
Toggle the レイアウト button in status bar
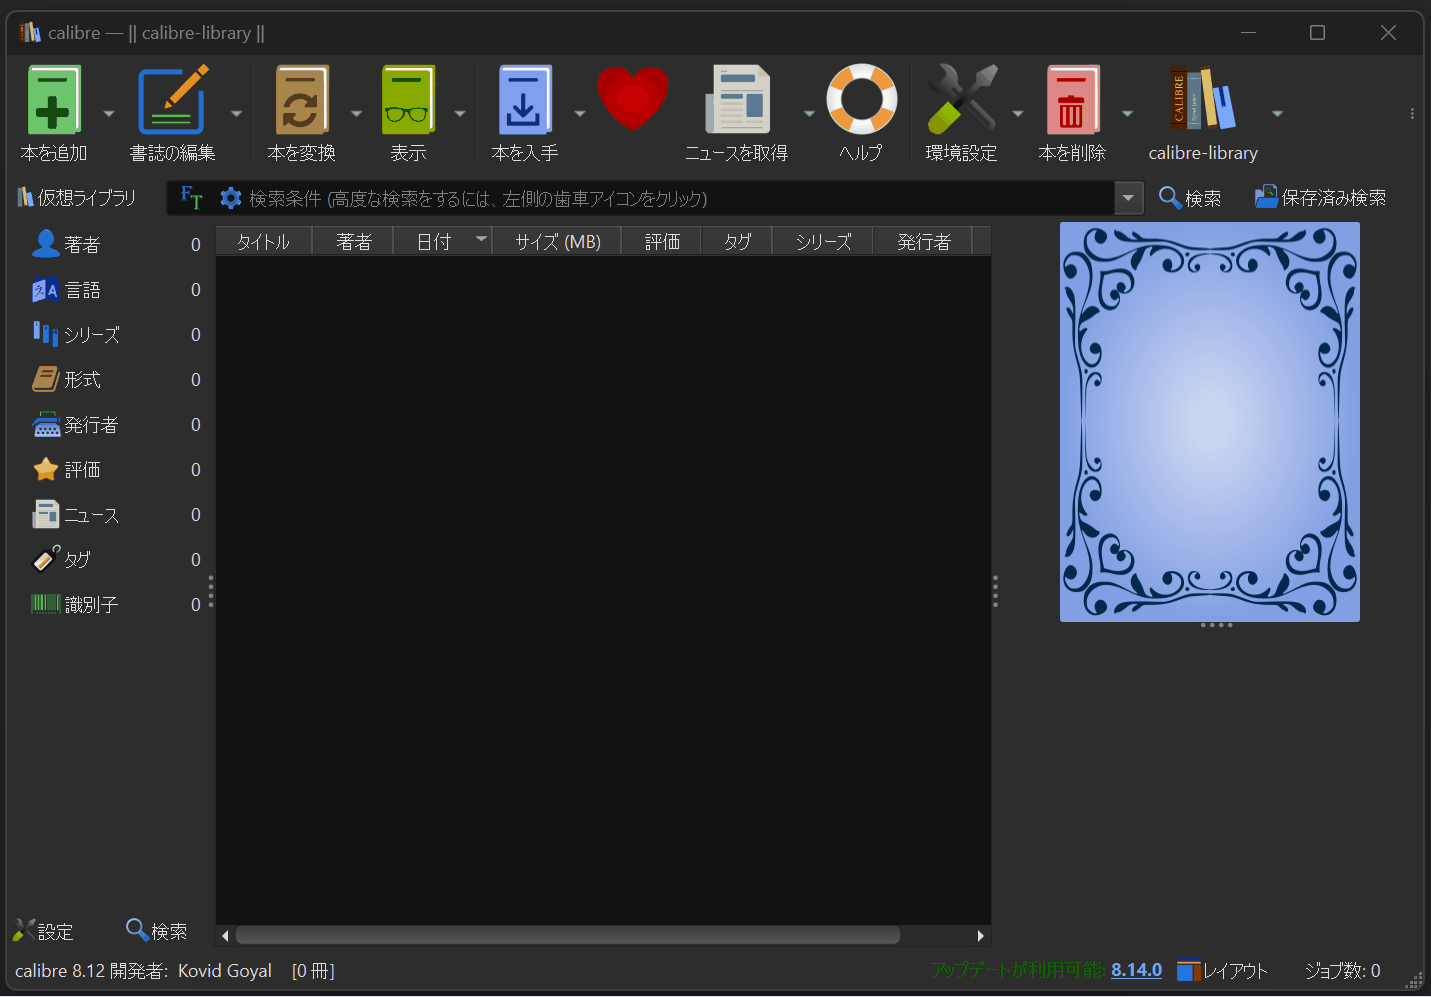[x=1222, y=969]
